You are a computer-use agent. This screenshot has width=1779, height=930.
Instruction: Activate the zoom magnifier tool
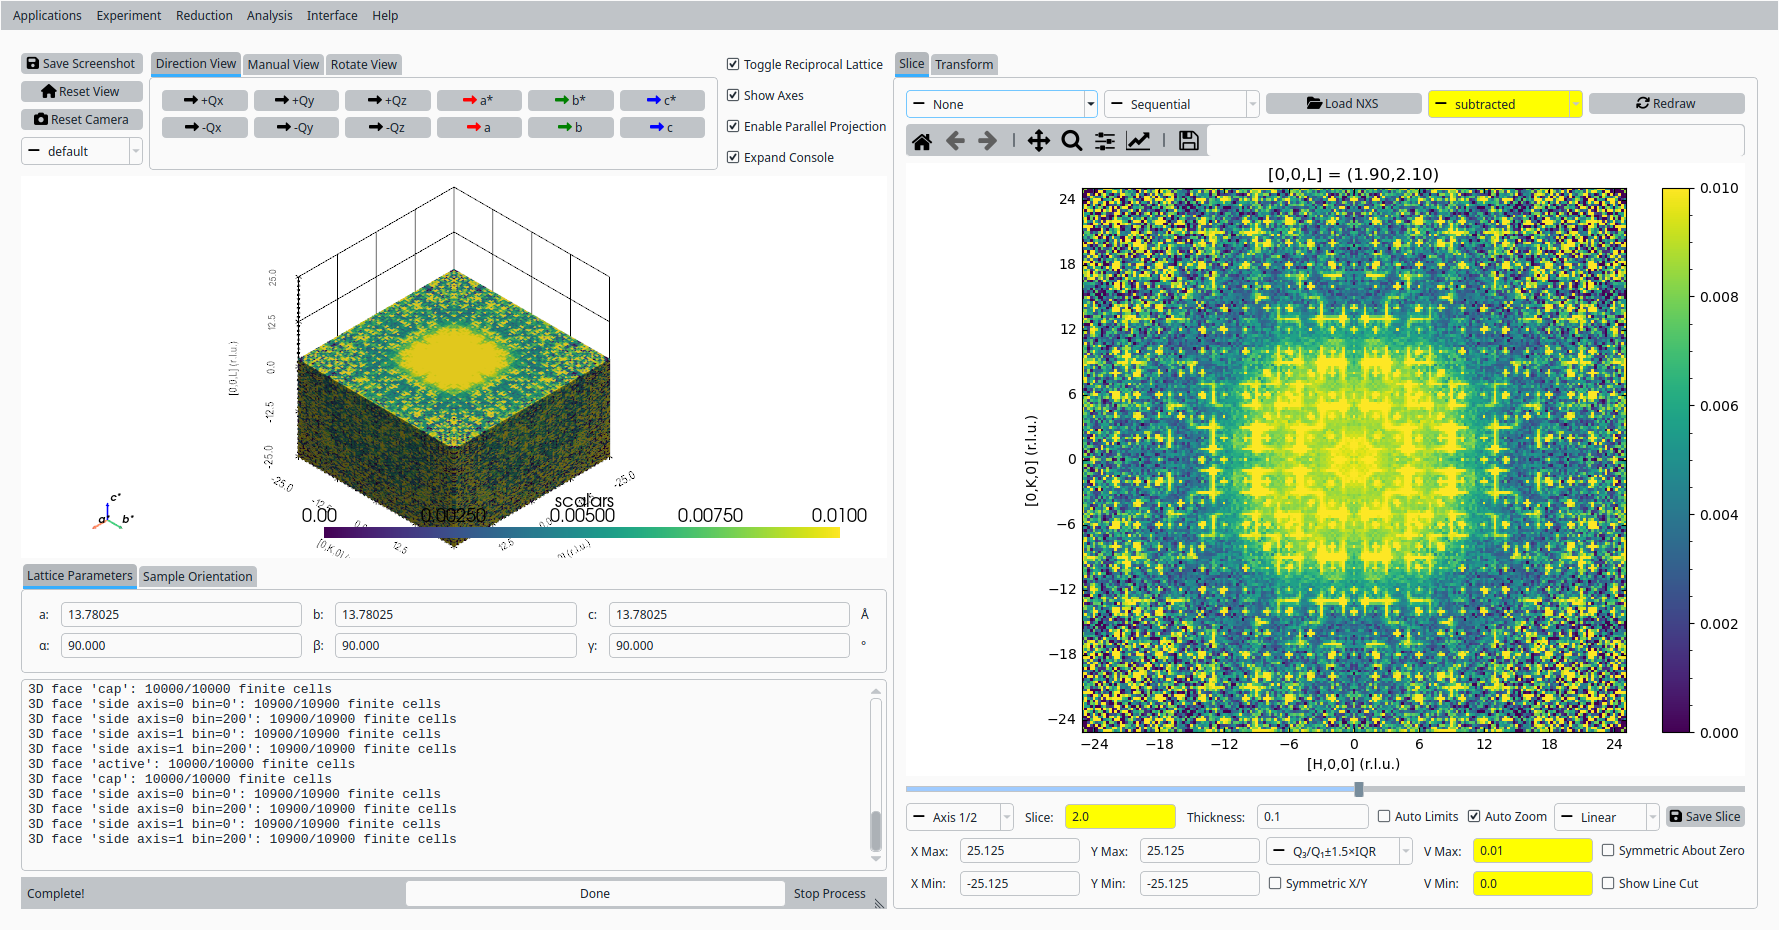click(x=1072, y=141)
